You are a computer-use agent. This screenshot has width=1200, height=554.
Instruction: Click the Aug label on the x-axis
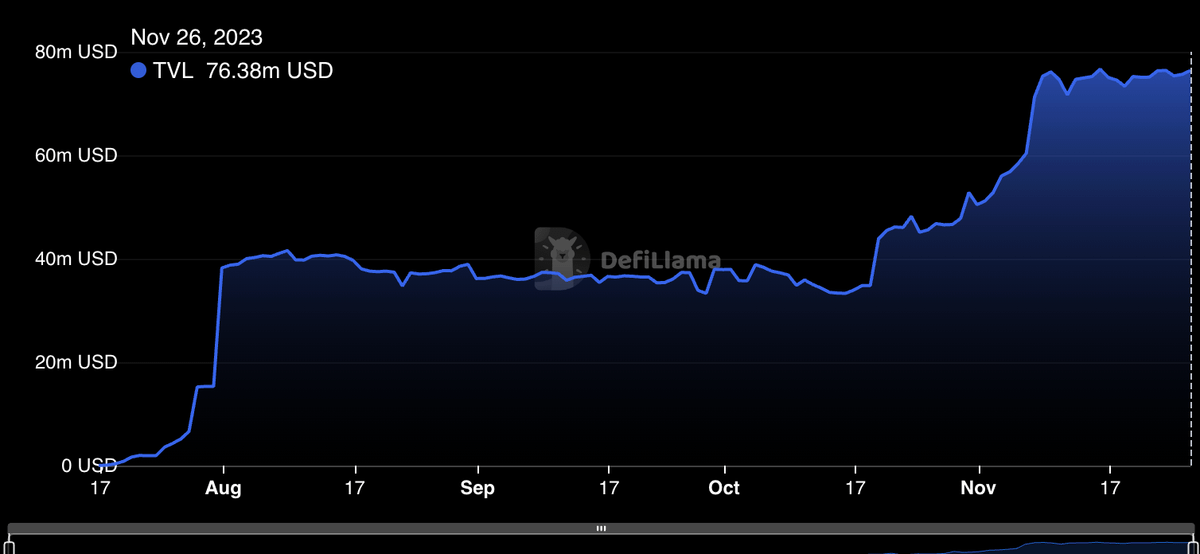(x=223, y=489)
